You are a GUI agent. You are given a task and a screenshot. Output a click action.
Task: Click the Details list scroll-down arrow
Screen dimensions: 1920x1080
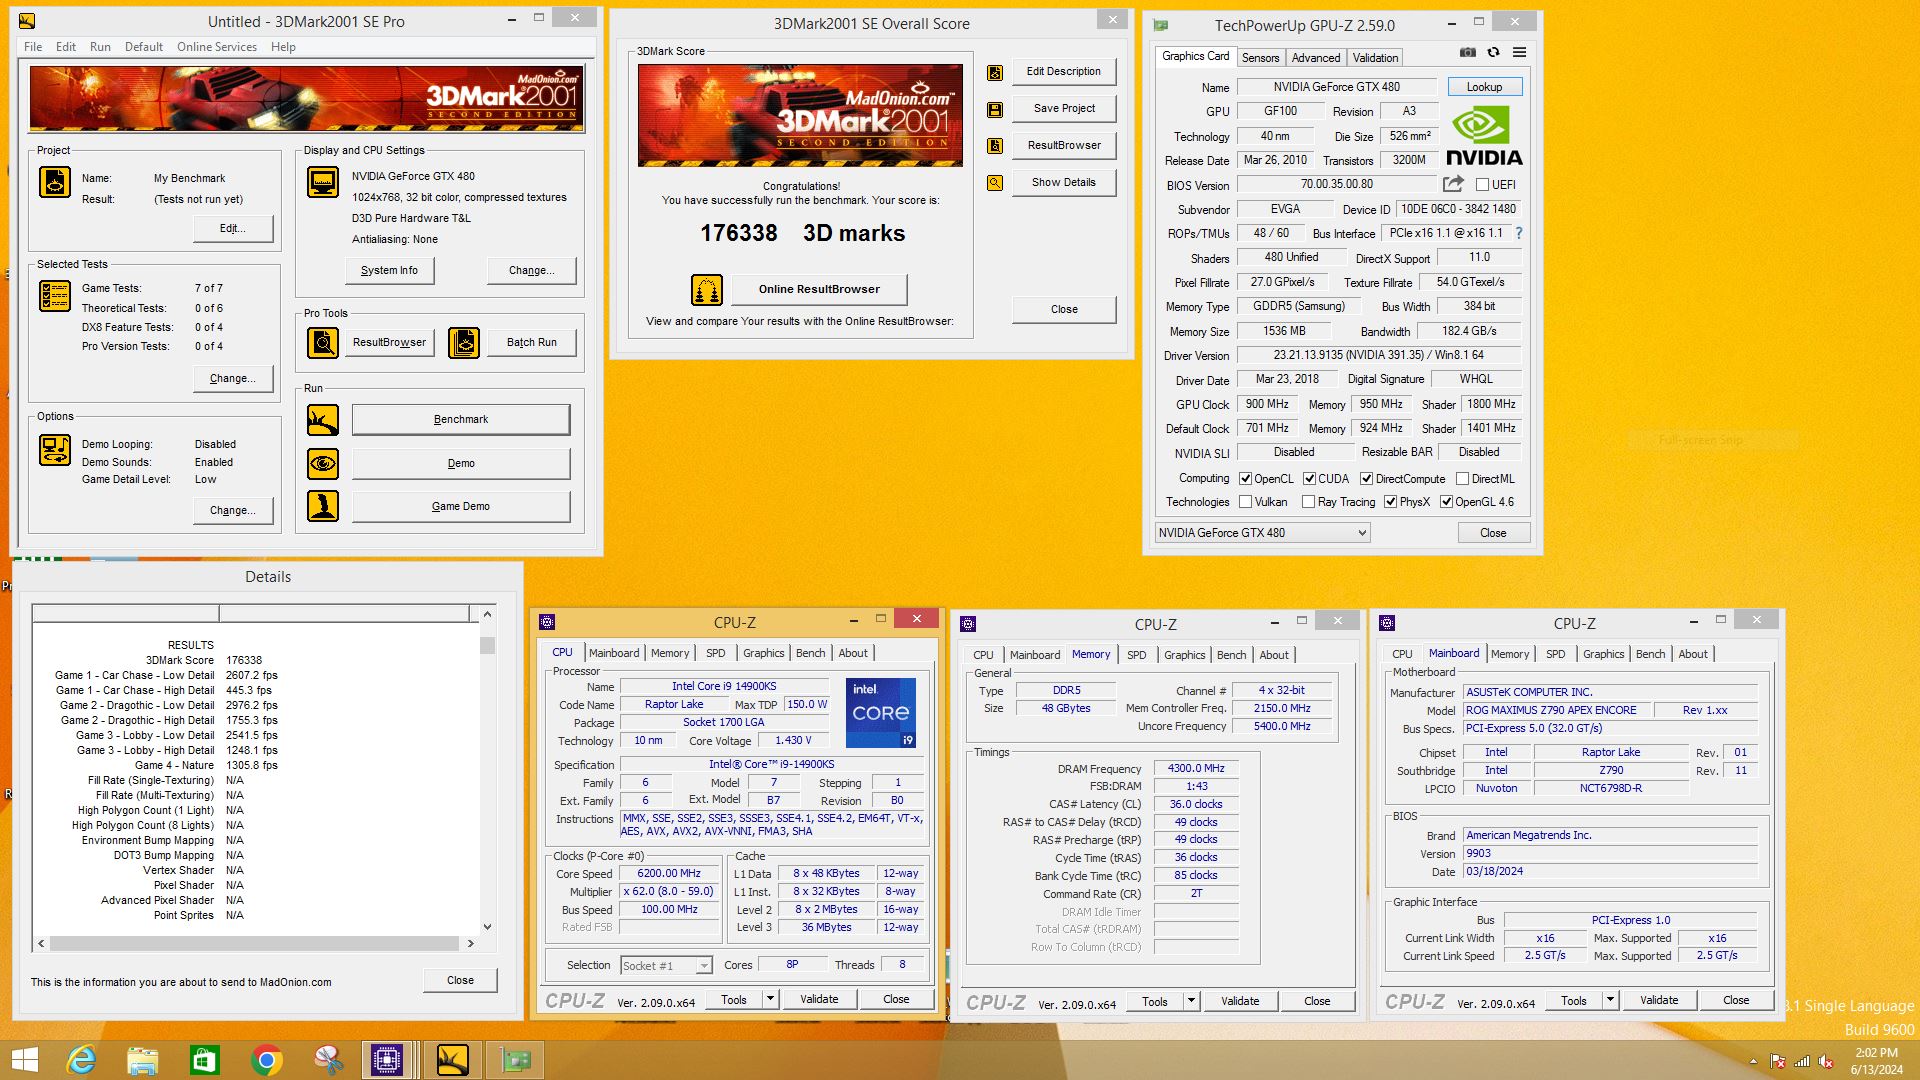pyautogui.click(x=487, y=927)
